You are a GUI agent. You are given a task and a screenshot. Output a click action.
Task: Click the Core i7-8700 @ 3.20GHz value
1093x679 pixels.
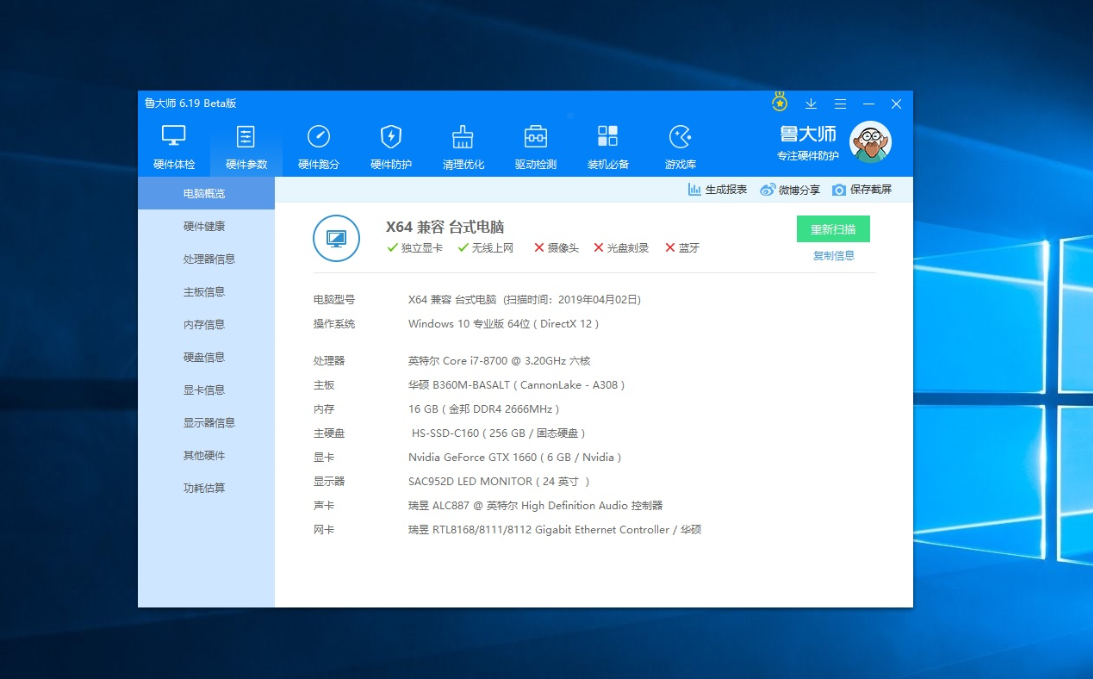[499, 360]
